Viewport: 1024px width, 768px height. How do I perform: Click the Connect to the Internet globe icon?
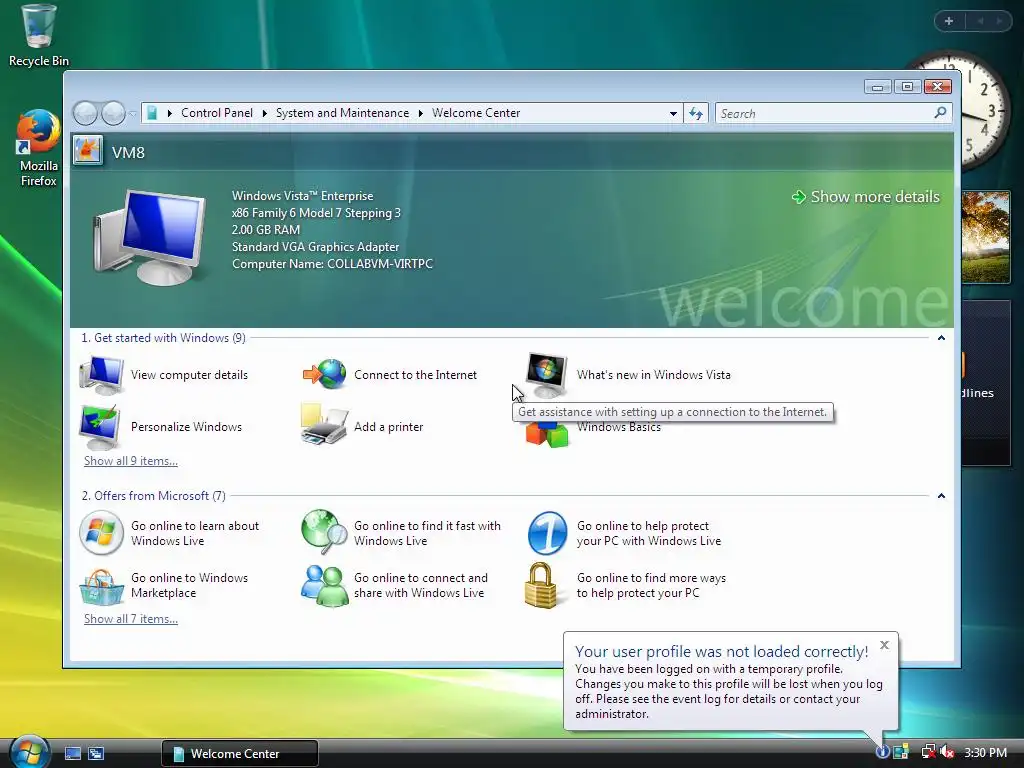[x=325, y=375]
